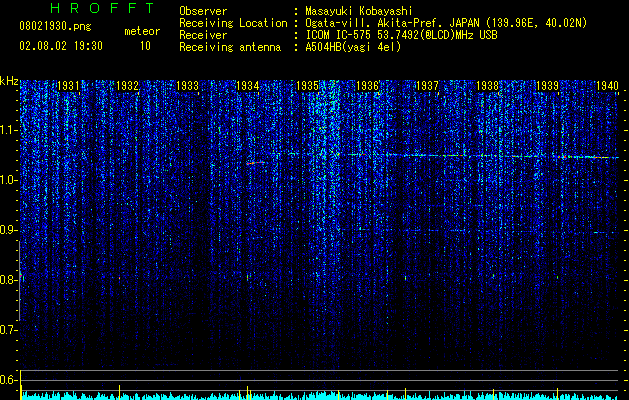Click the date stamp 02.08.02 19:30
This screenshot has width=629, height=400.
click(61, 46)
